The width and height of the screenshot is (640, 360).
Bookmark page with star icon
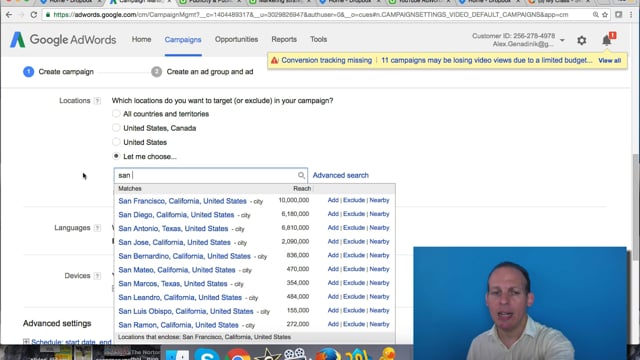click(x=605, y=15)
